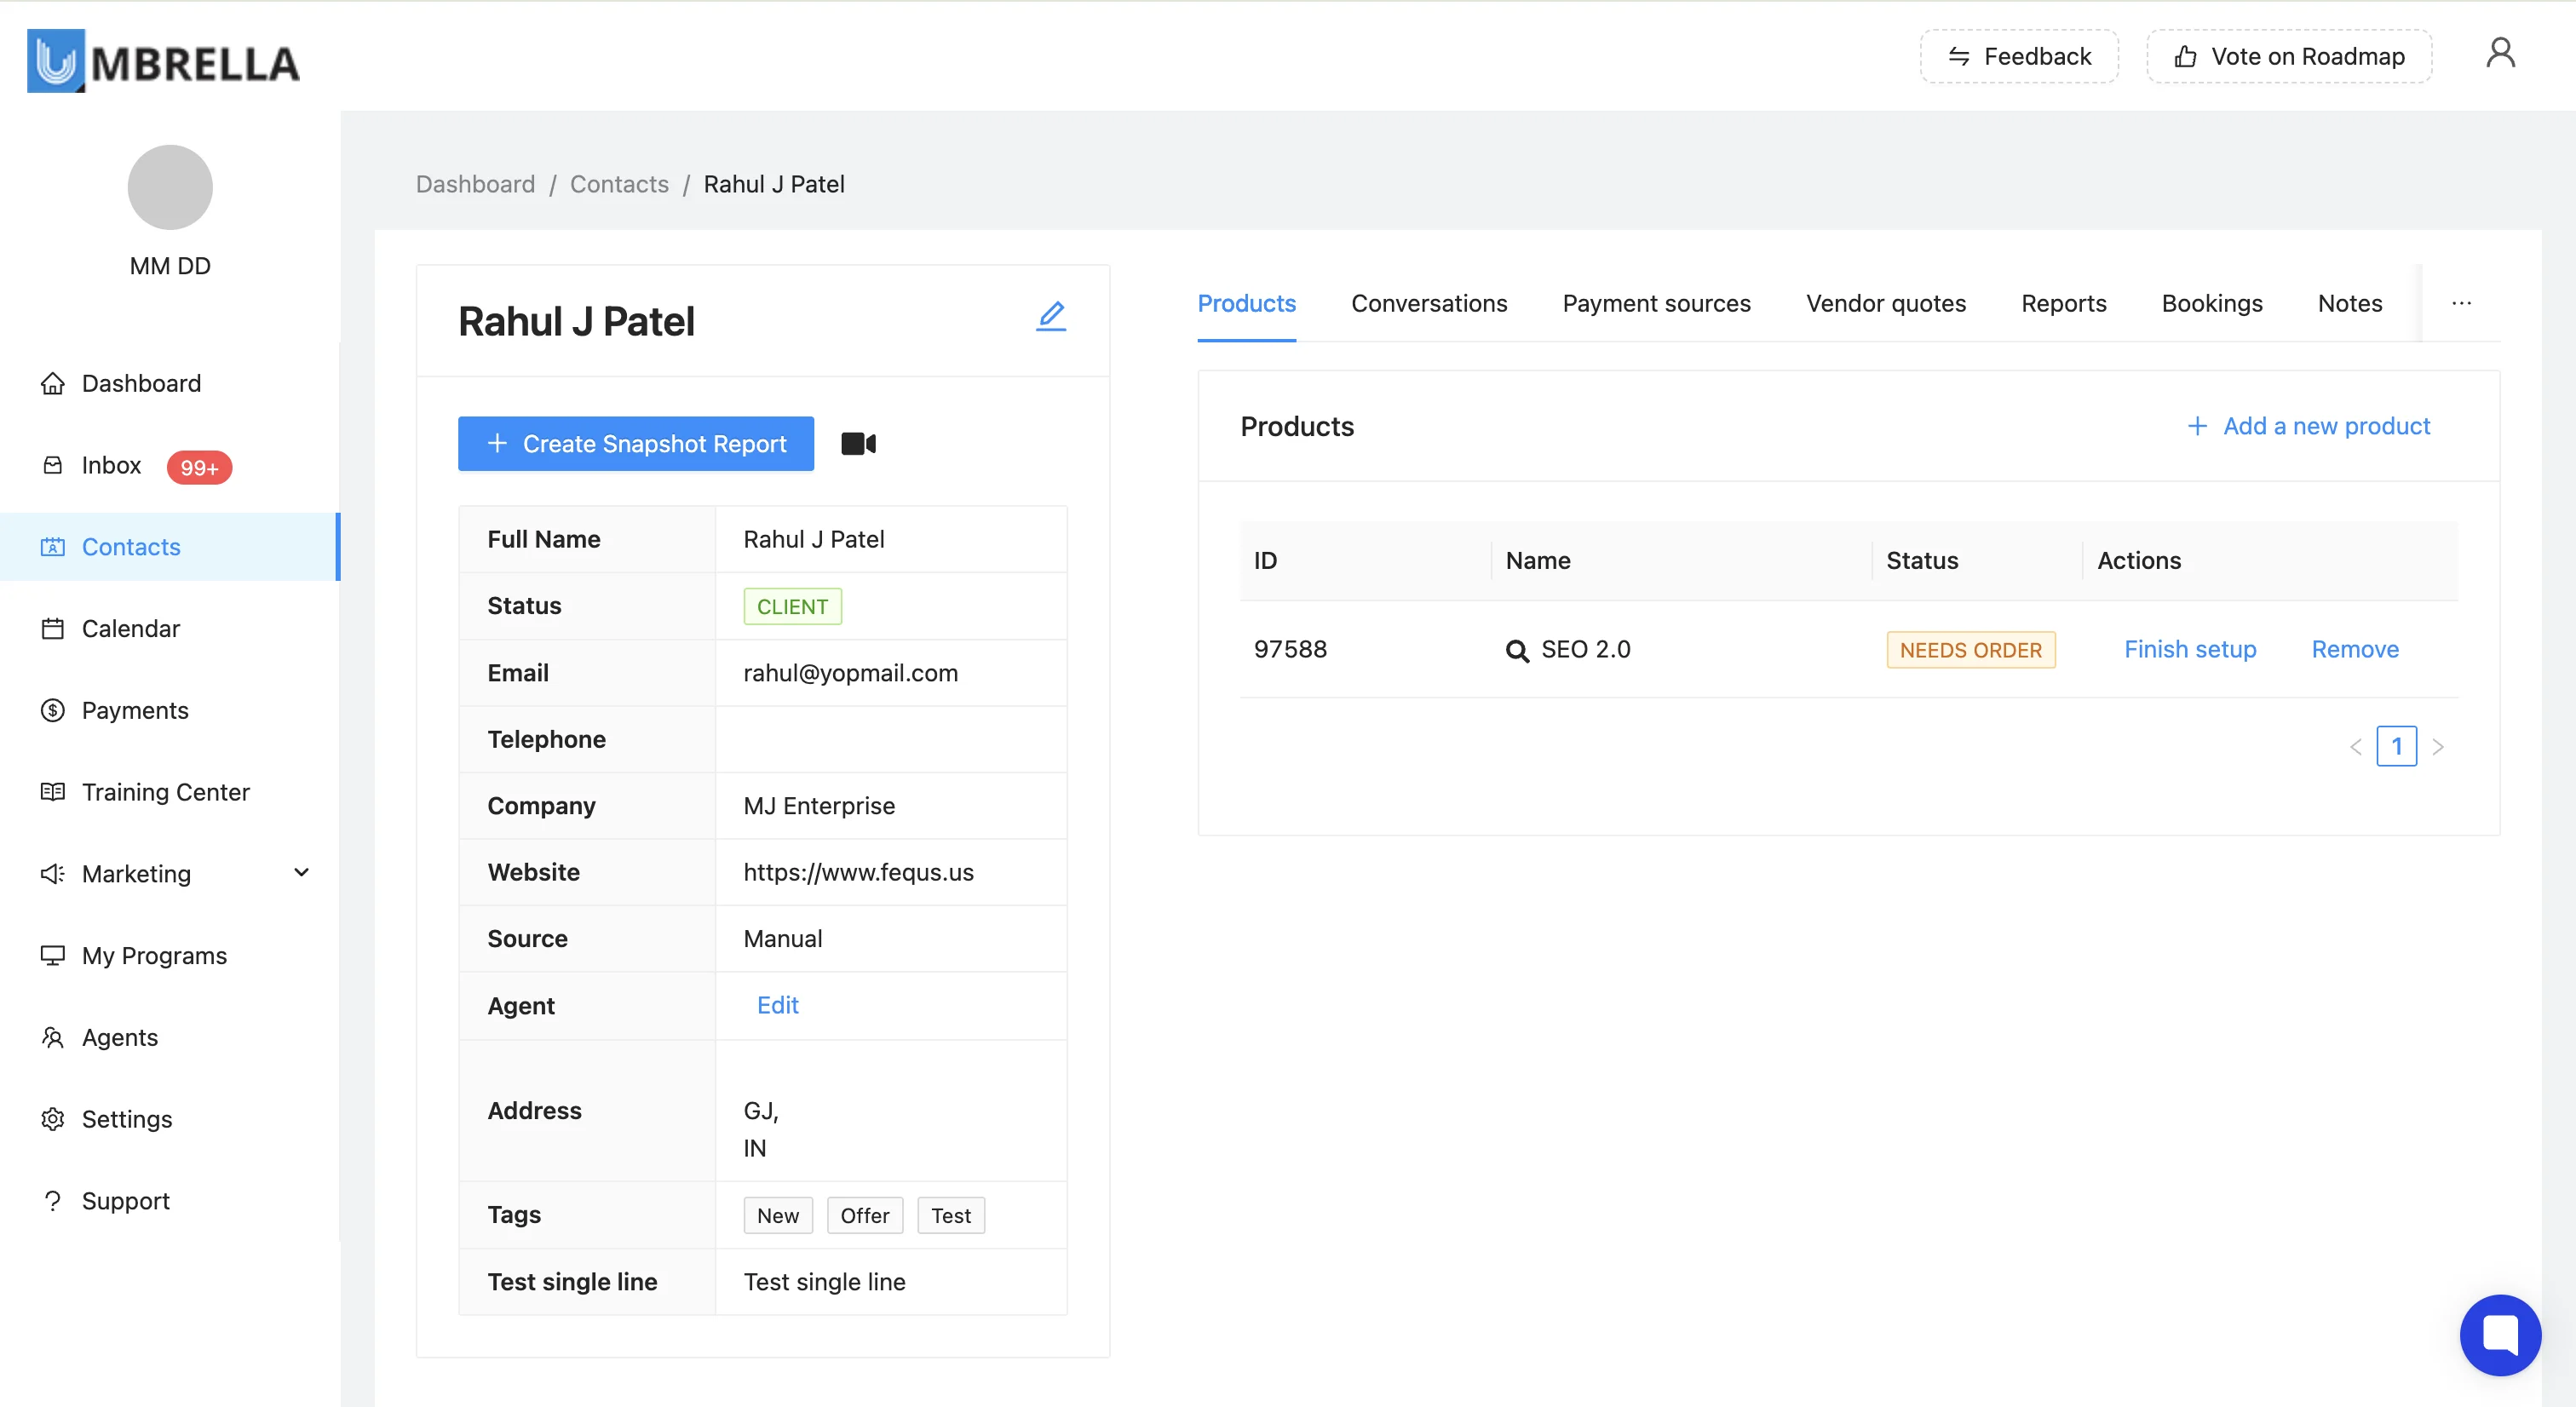Screen dimensions: 2576x1407
Task: Switch to the Conversations tab
Action: [1428, 303]
